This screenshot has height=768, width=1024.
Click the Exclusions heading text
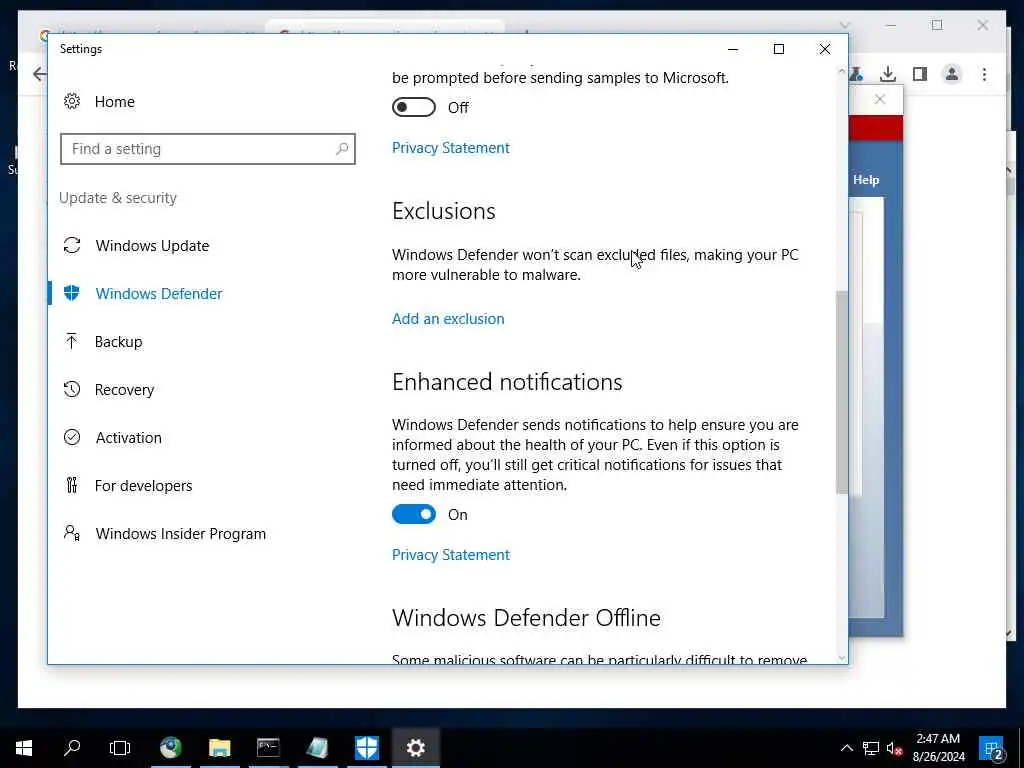coord(443,211)
